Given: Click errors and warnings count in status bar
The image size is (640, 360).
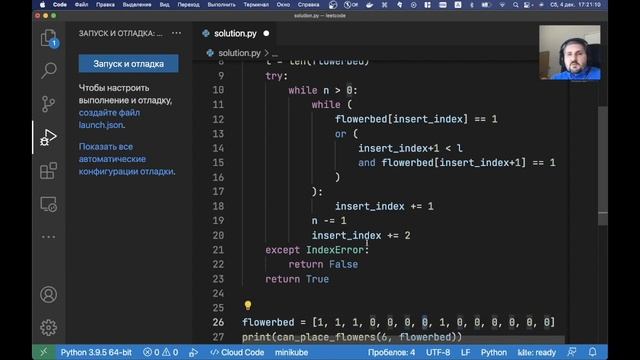Looking at the screenshot, I should [x=160, y=352].
